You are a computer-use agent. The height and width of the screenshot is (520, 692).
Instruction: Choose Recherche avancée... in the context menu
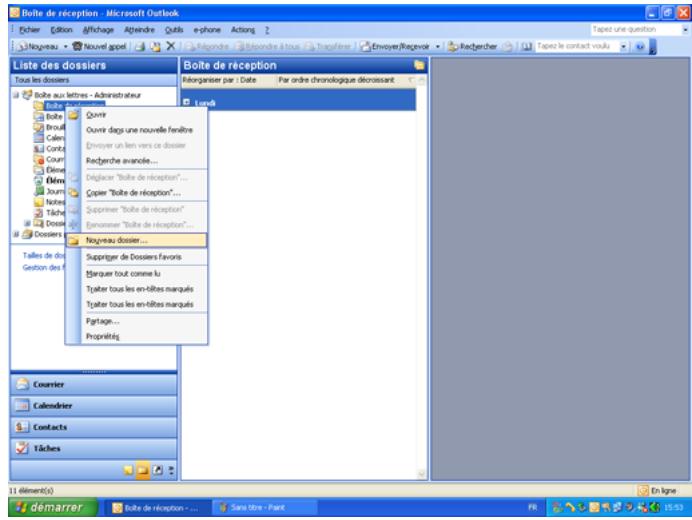[x=136, y=161]
